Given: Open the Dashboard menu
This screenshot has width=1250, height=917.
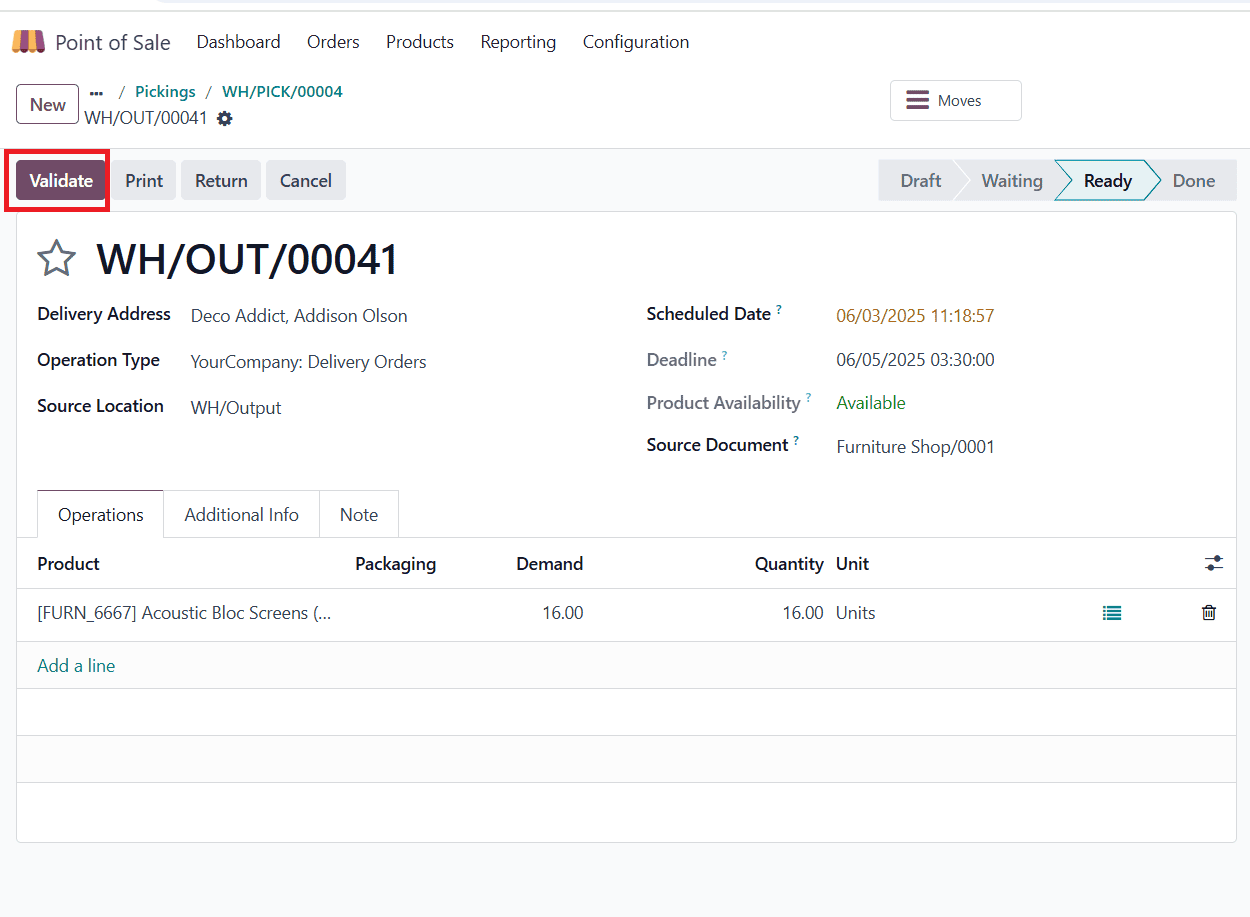Looking at the screenshot, I should click(x=238, y=42).
